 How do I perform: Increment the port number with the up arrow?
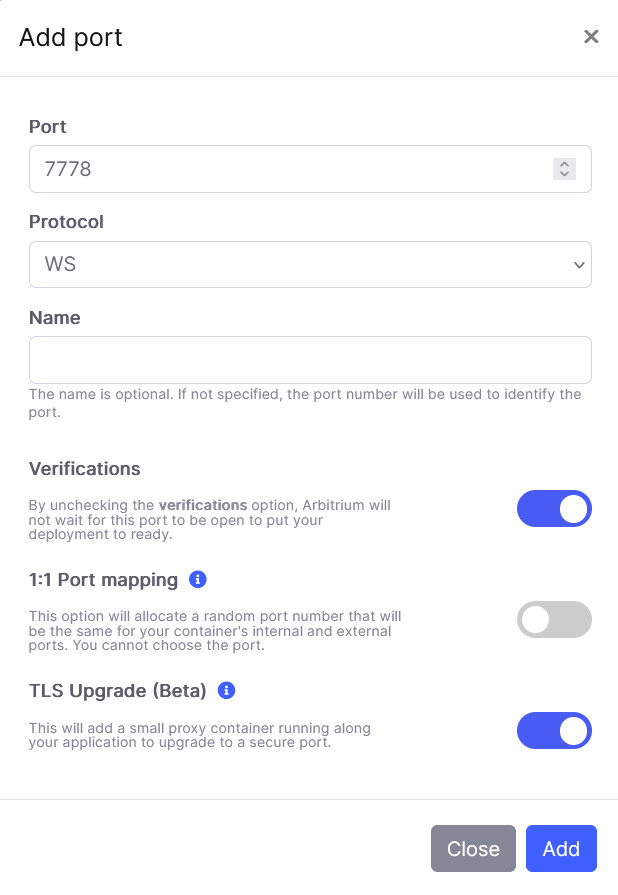click(x=564, y=164)
